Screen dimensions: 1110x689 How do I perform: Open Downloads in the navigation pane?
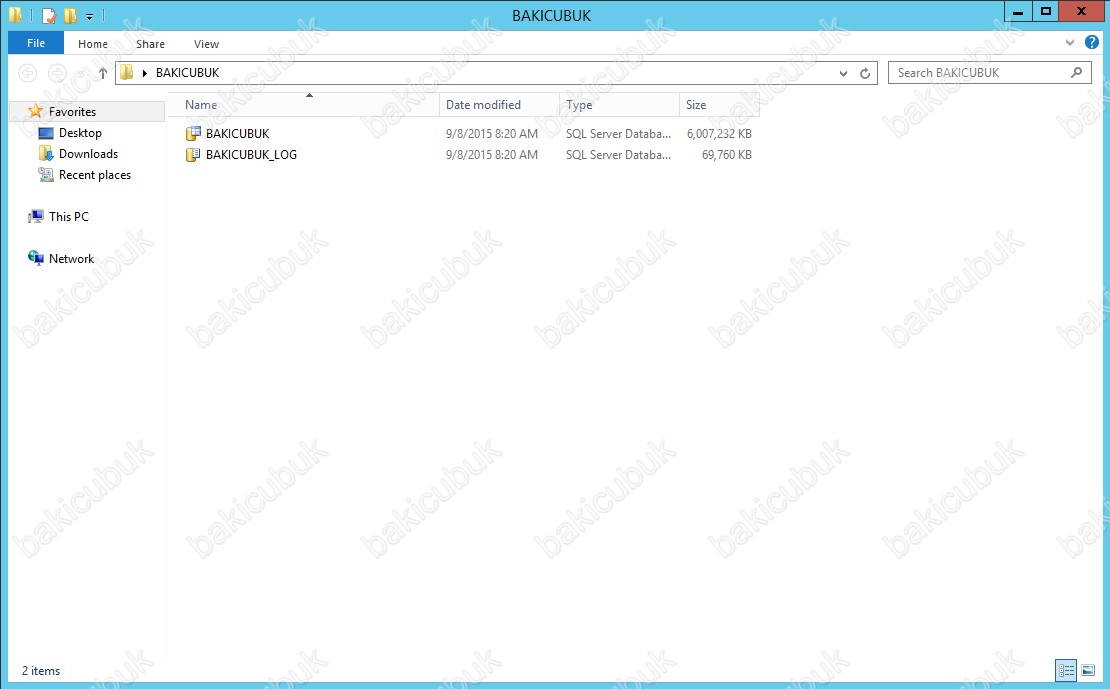88,154
